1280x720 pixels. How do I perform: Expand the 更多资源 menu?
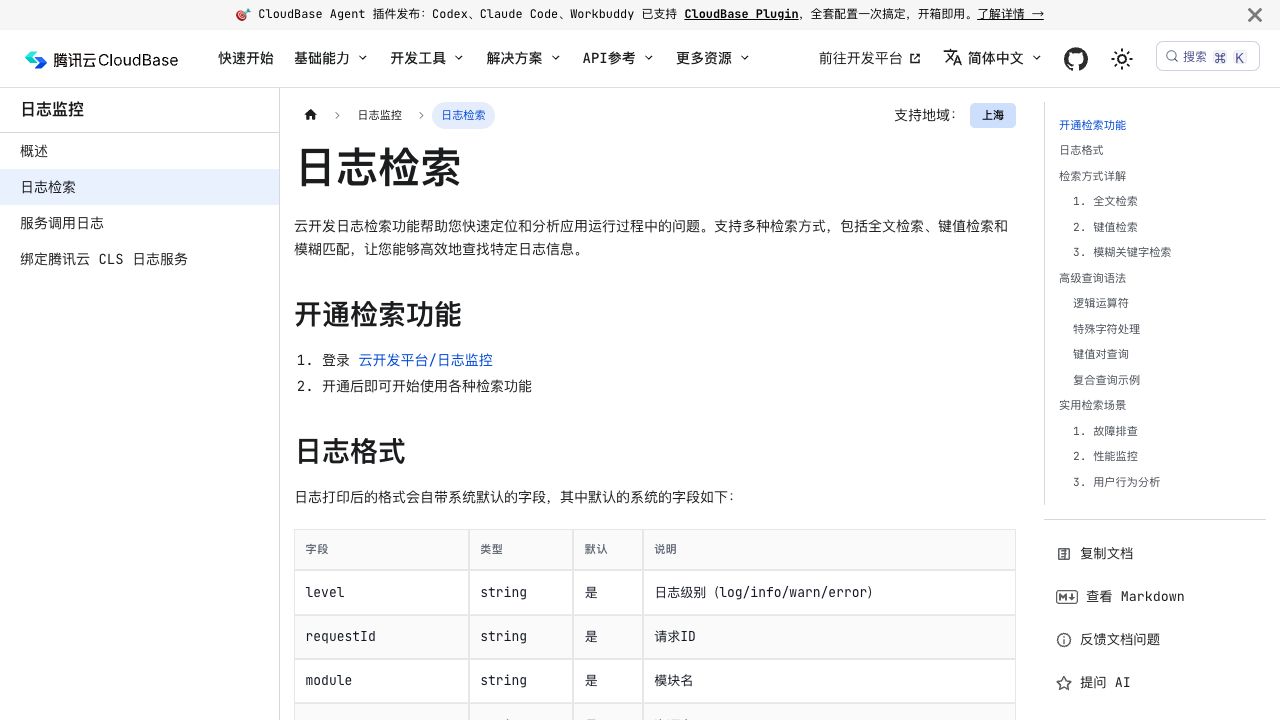(x=713, y=58)
